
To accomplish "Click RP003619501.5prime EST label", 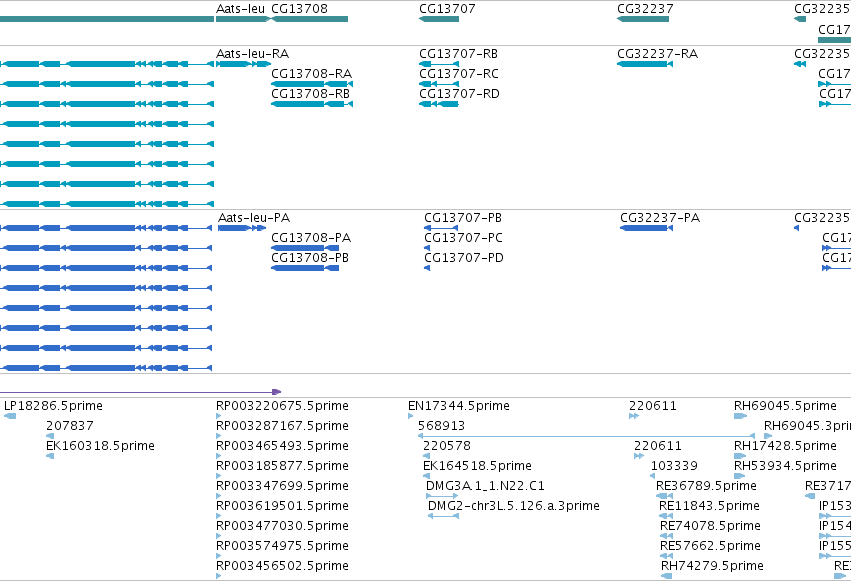I will click(282, 506).
